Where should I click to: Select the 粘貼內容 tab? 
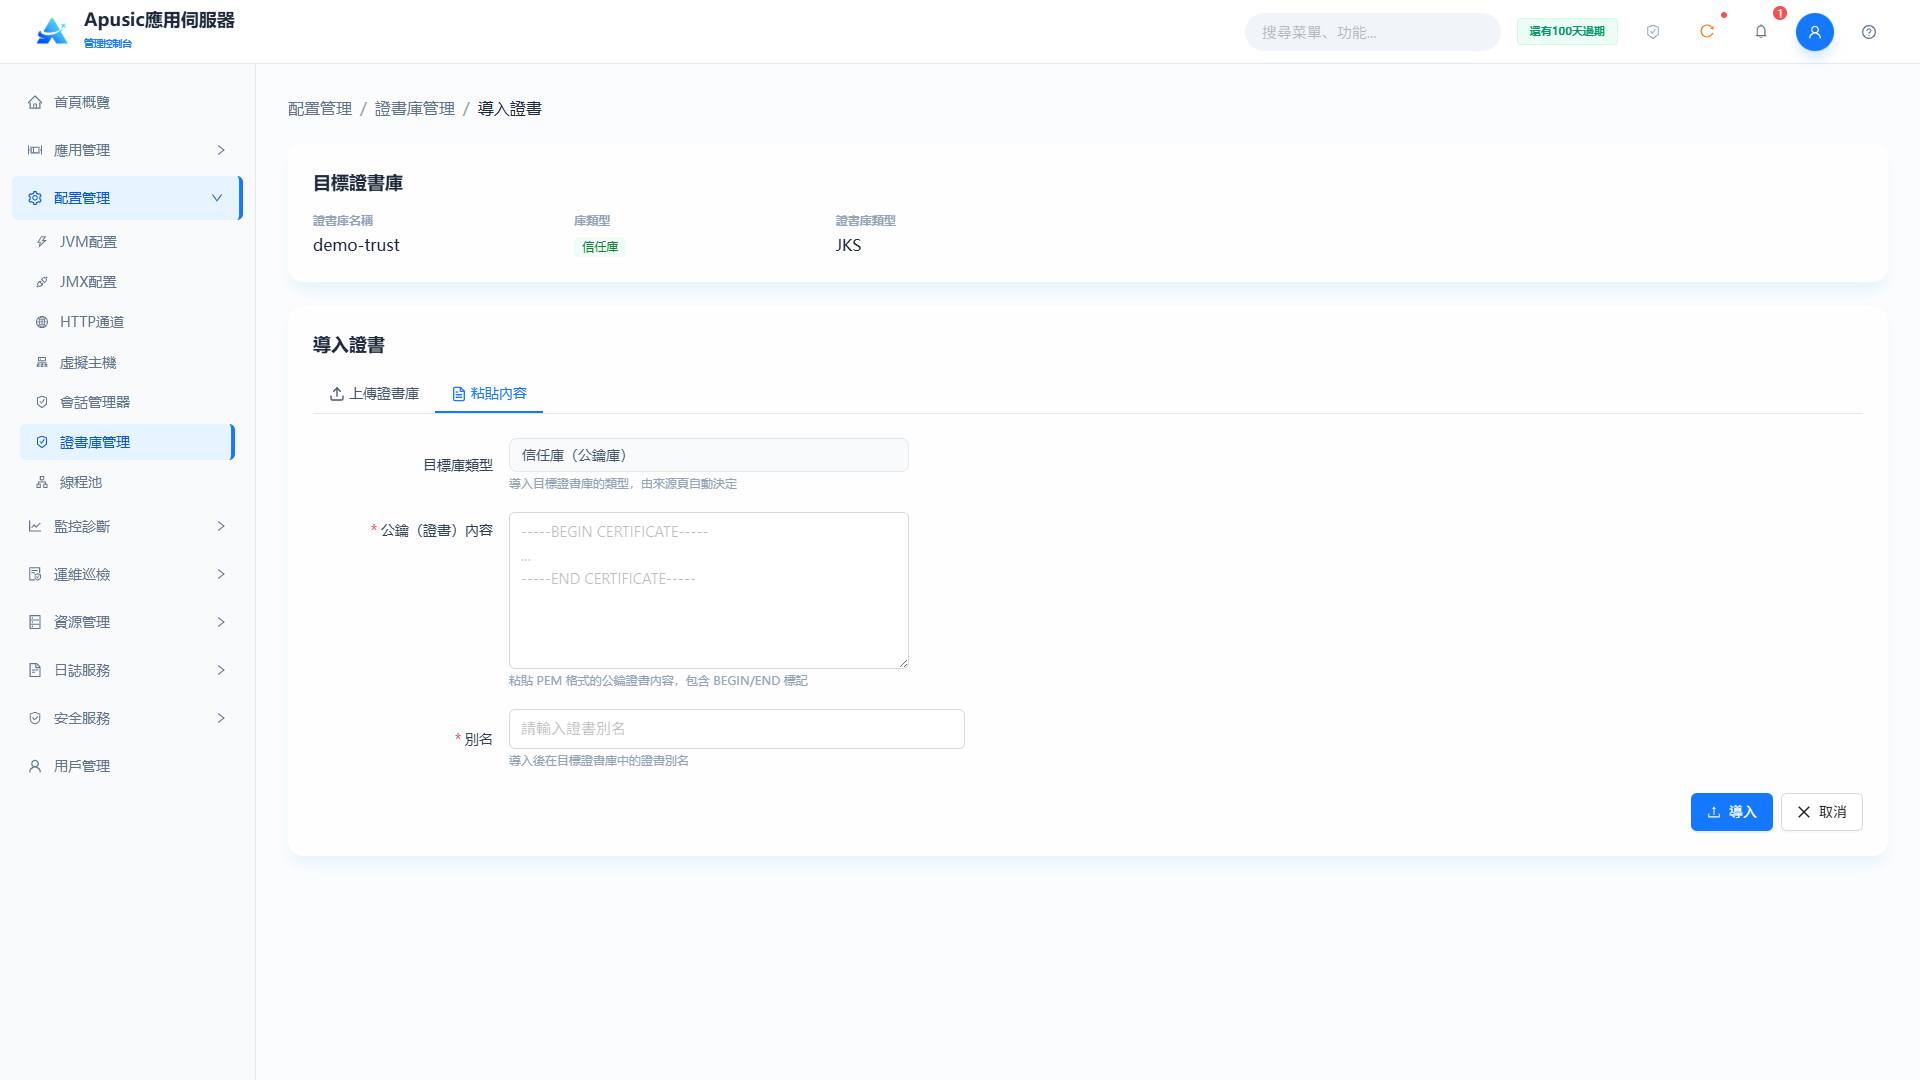[x=489, y=394]
